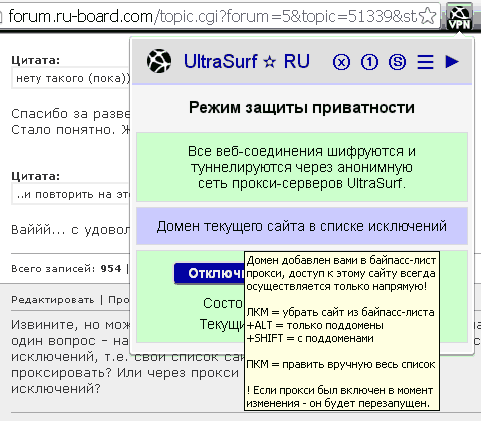The width and height of the screenshot is (481, 421).
Task: Click the play triangle icon in popup header
Action: click(x=452, y=62)
